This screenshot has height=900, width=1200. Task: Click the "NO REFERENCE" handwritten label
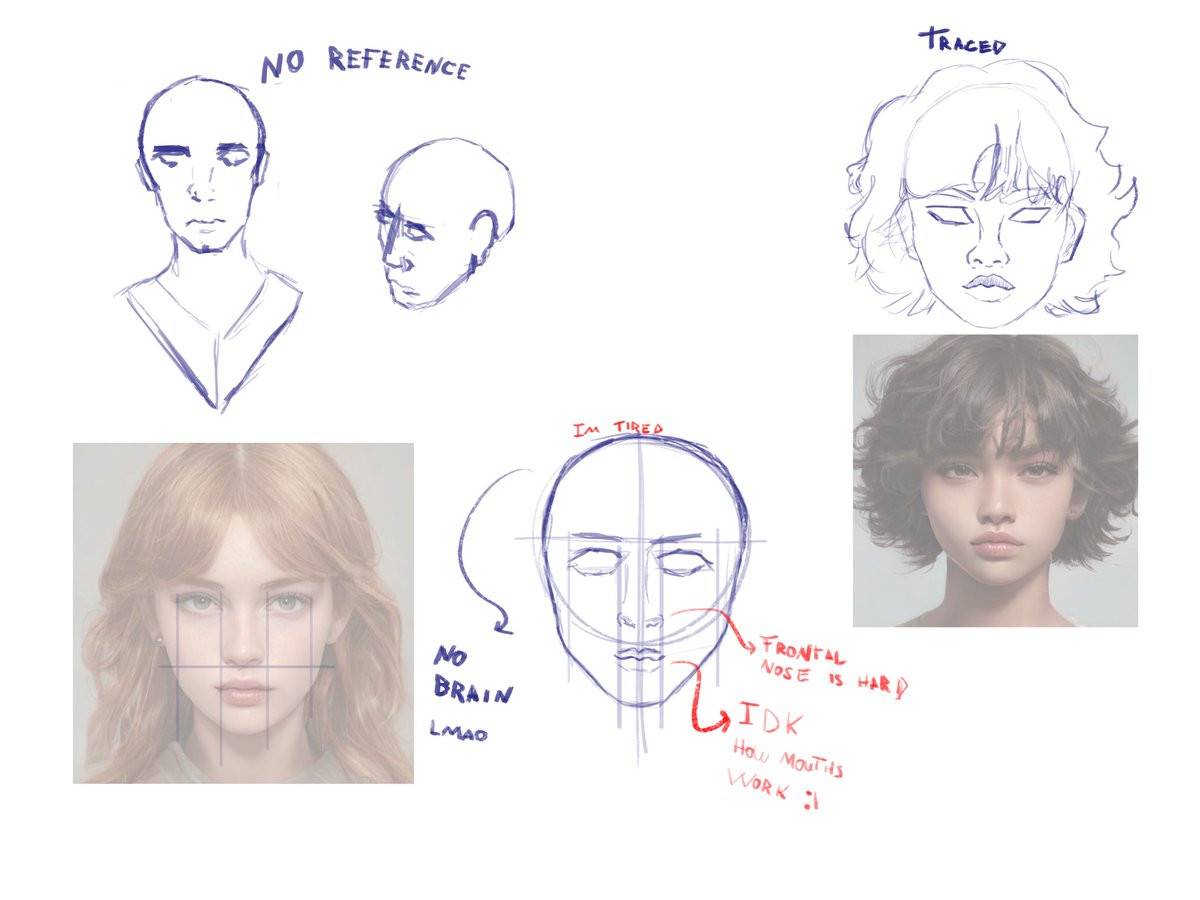pyautogui.click(x=365, y=64)
